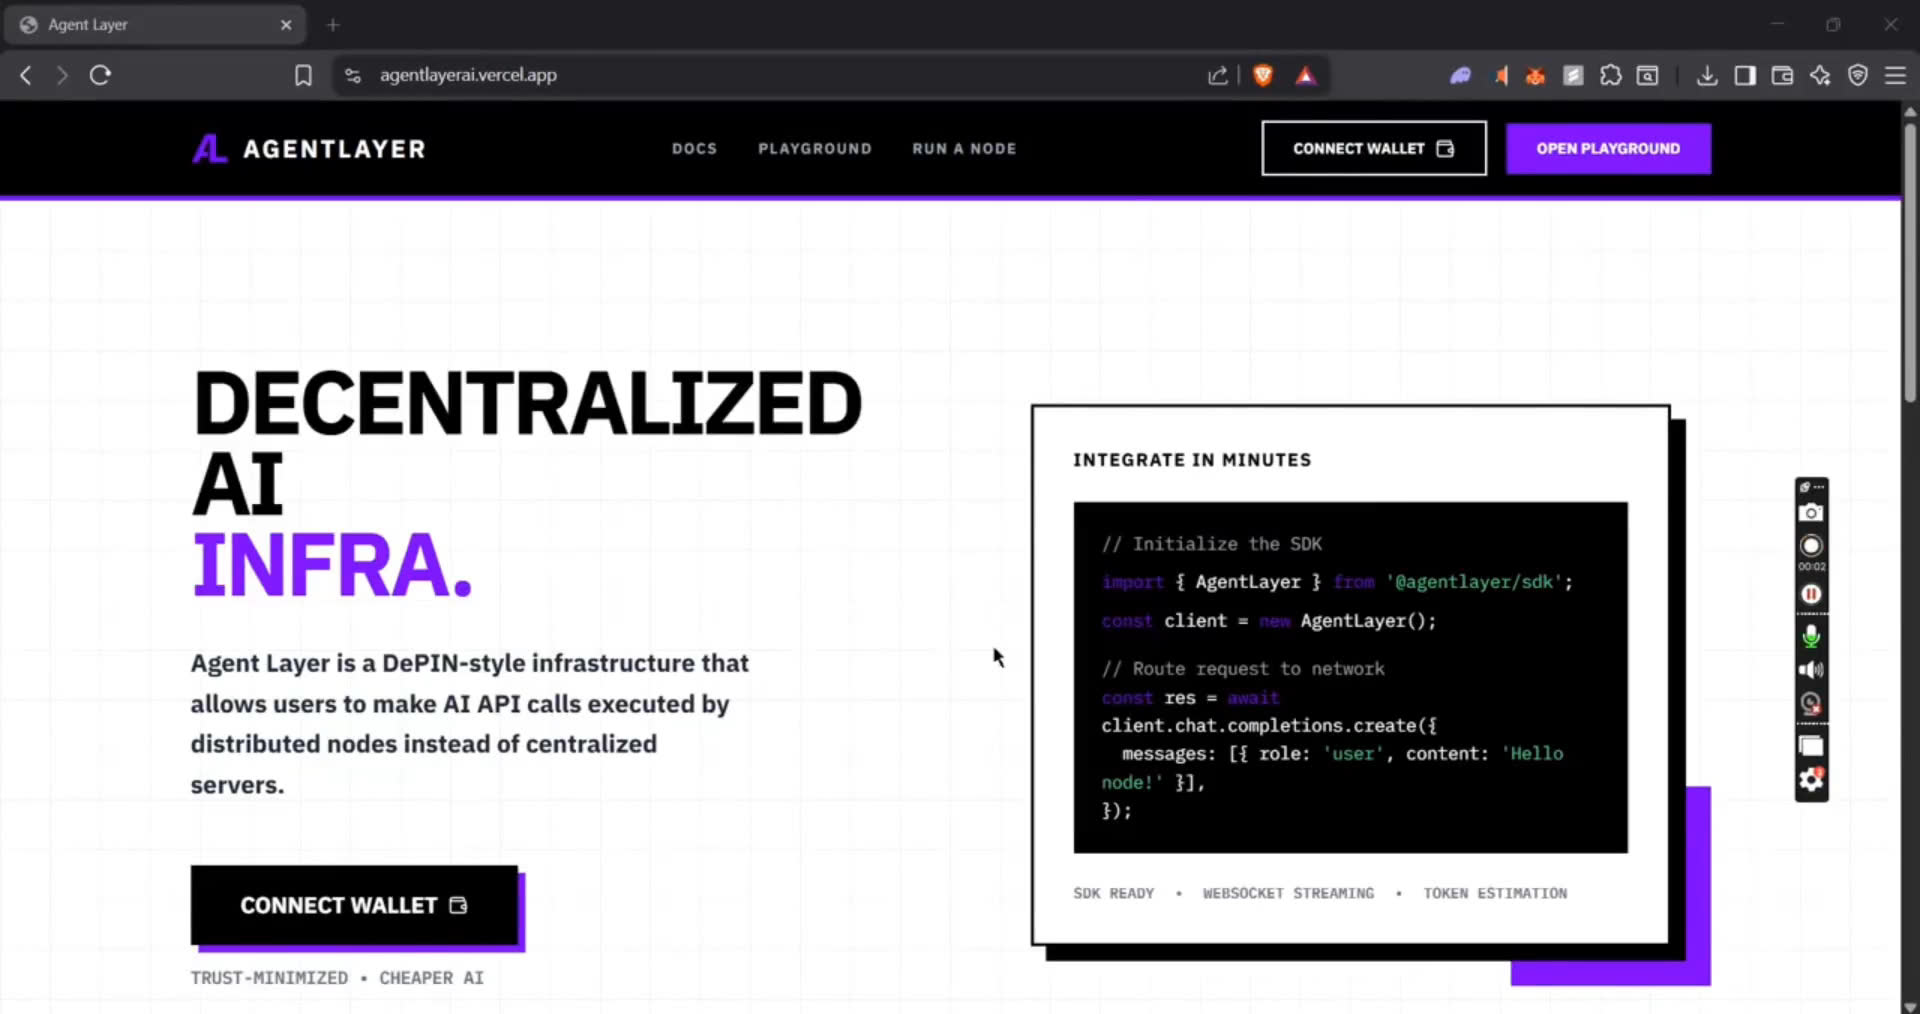This screenshot has width=1920, height=1014.
Task: Click the large black hero CONNECT WALLET button
Action: [x=354, y=905]
